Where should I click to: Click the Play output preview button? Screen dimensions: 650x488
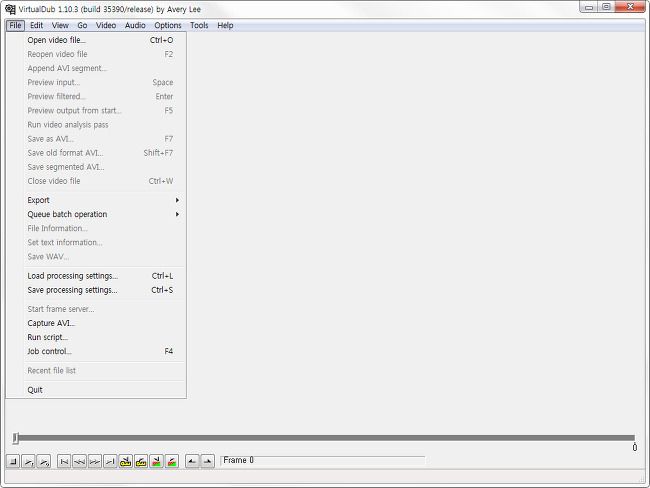(x=44, y=461)
